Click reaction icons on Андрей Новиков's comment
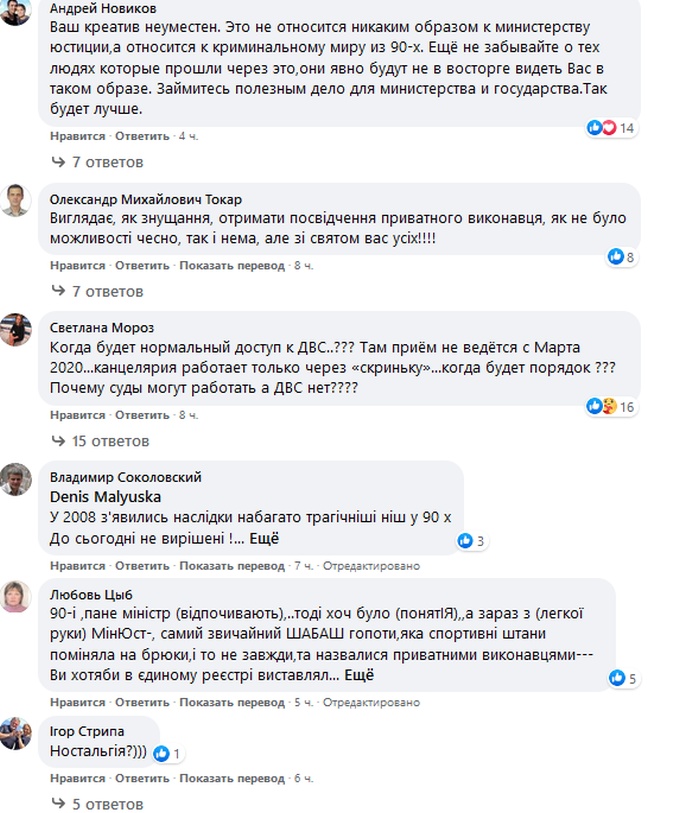The width and height of the screenshot is (680, 813). 600,128
